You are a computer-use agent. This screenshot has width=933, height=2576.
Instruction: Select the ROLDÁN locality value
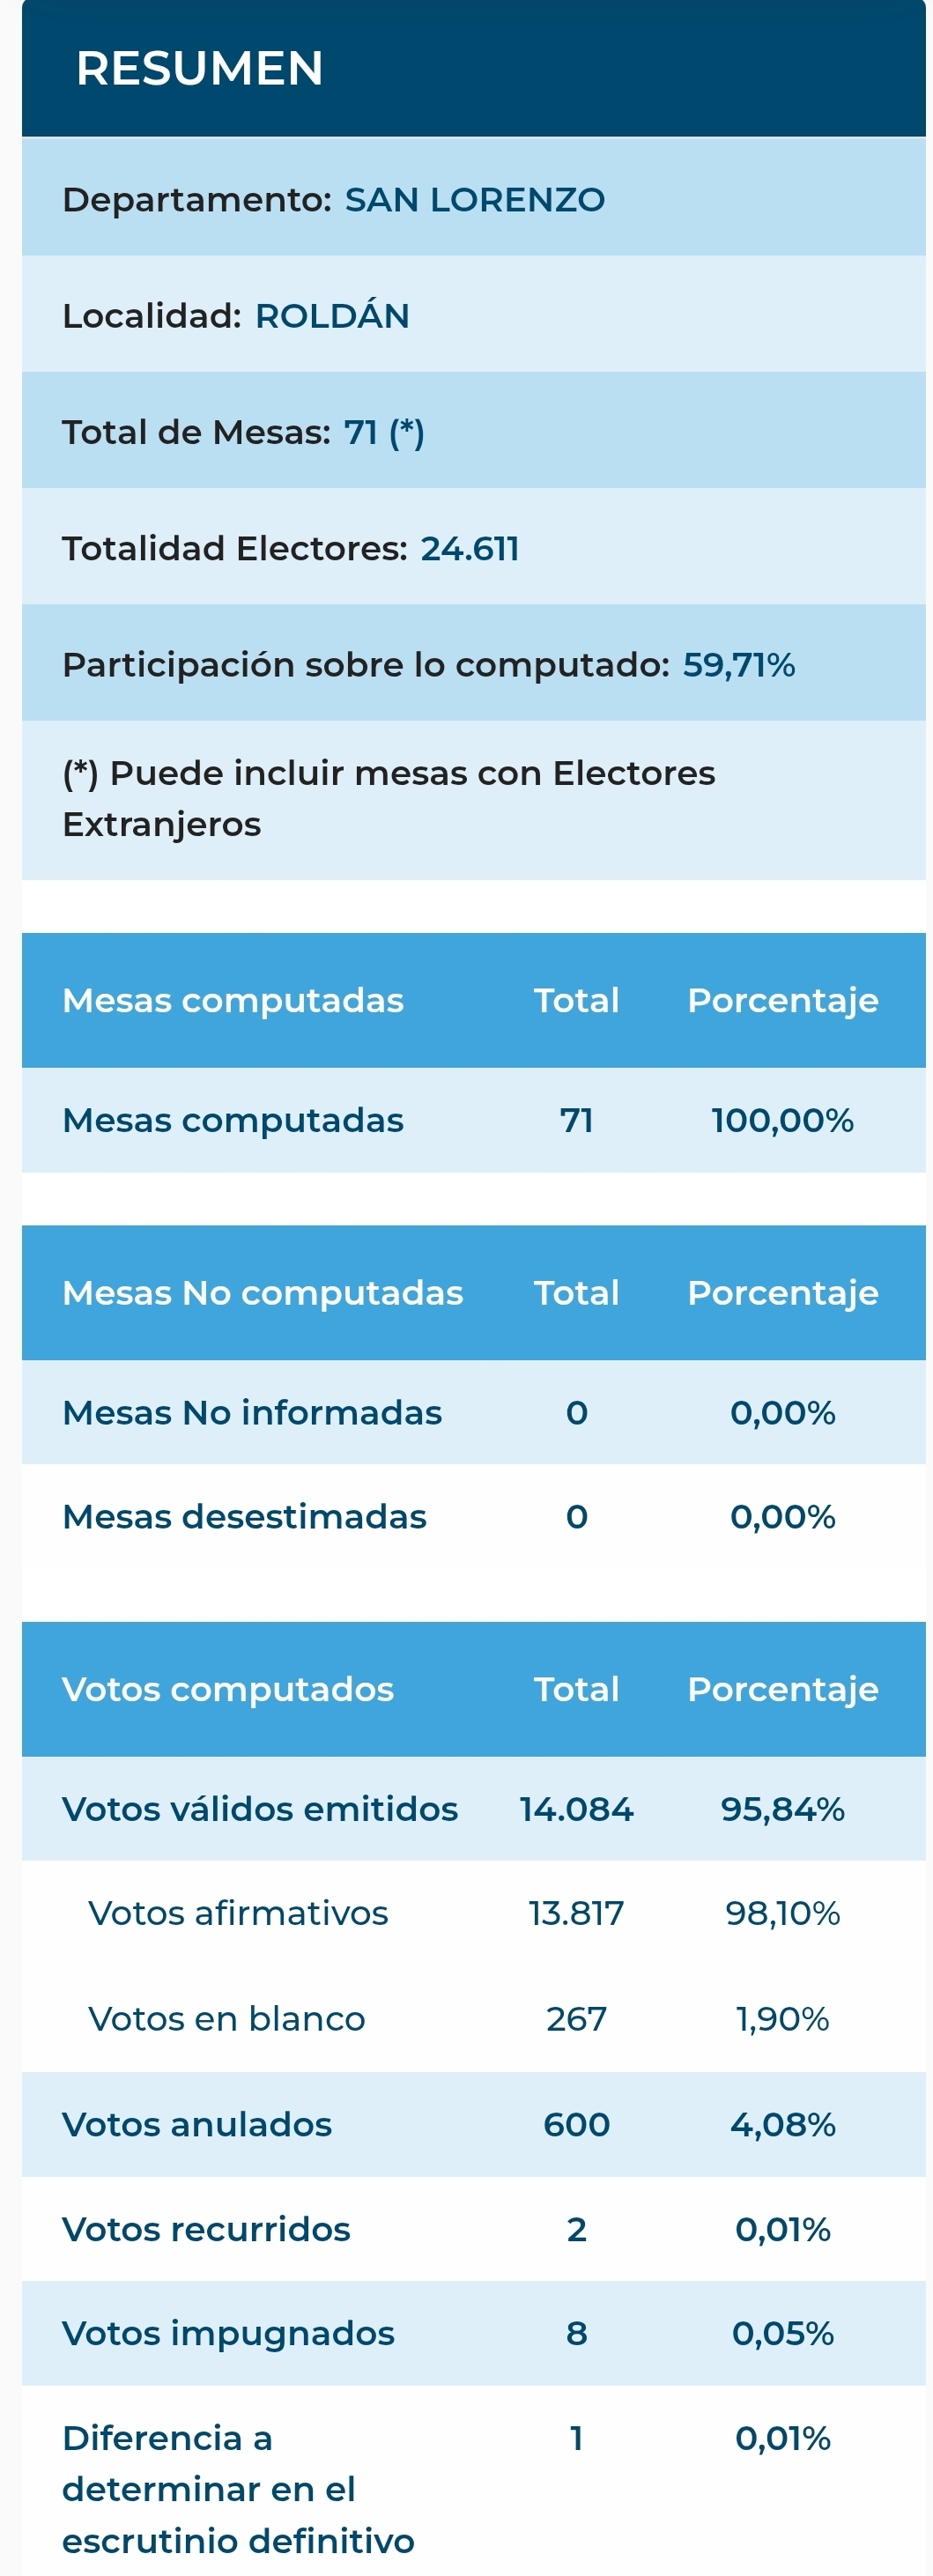[x=332, y=316]
